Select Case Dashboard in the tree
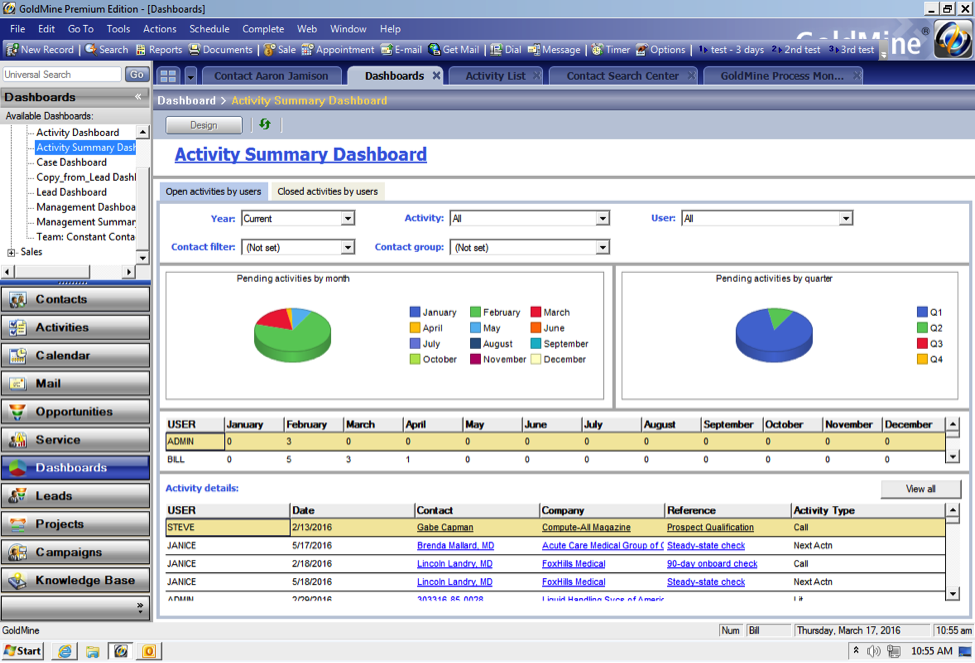 [x=72, y=162]
